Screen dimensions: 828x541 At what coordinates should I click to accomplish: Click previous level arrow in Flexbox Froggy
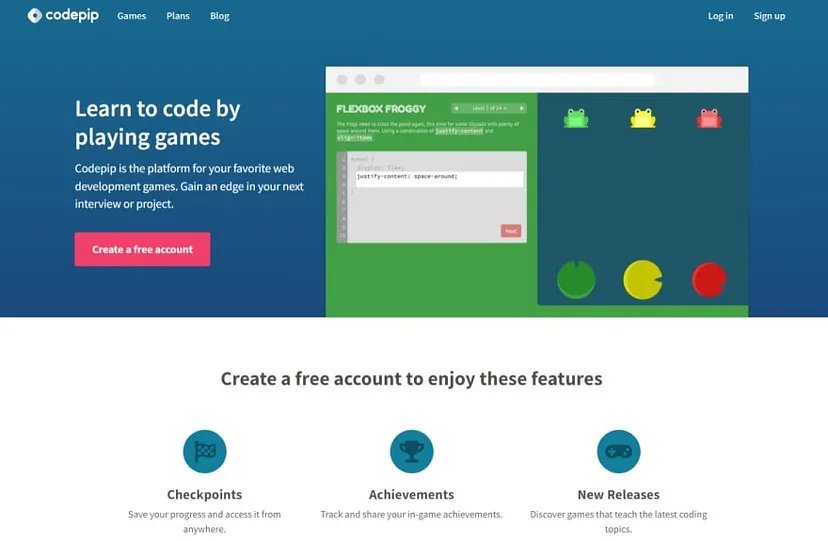coord(456,108)
